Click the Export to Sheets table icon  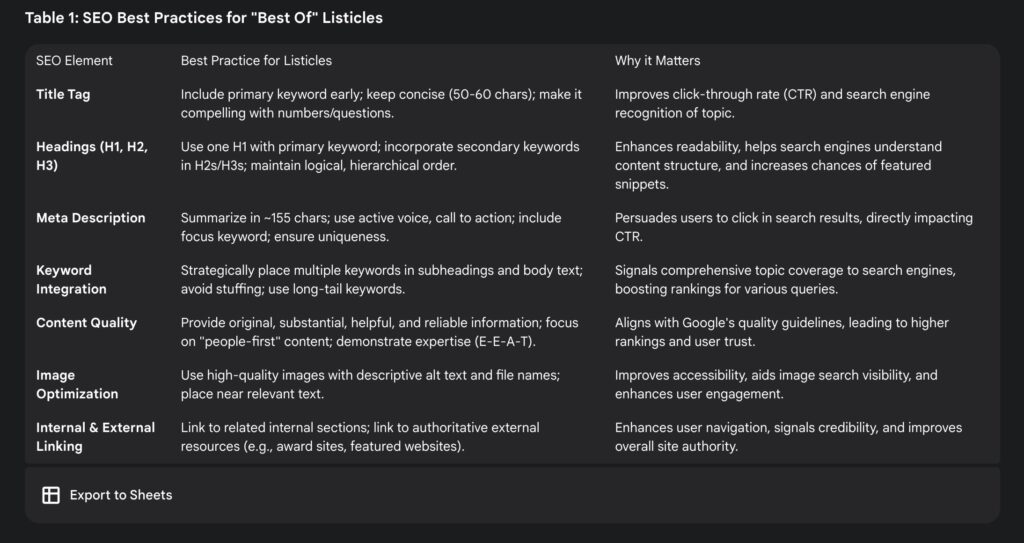tap(51, 495)
